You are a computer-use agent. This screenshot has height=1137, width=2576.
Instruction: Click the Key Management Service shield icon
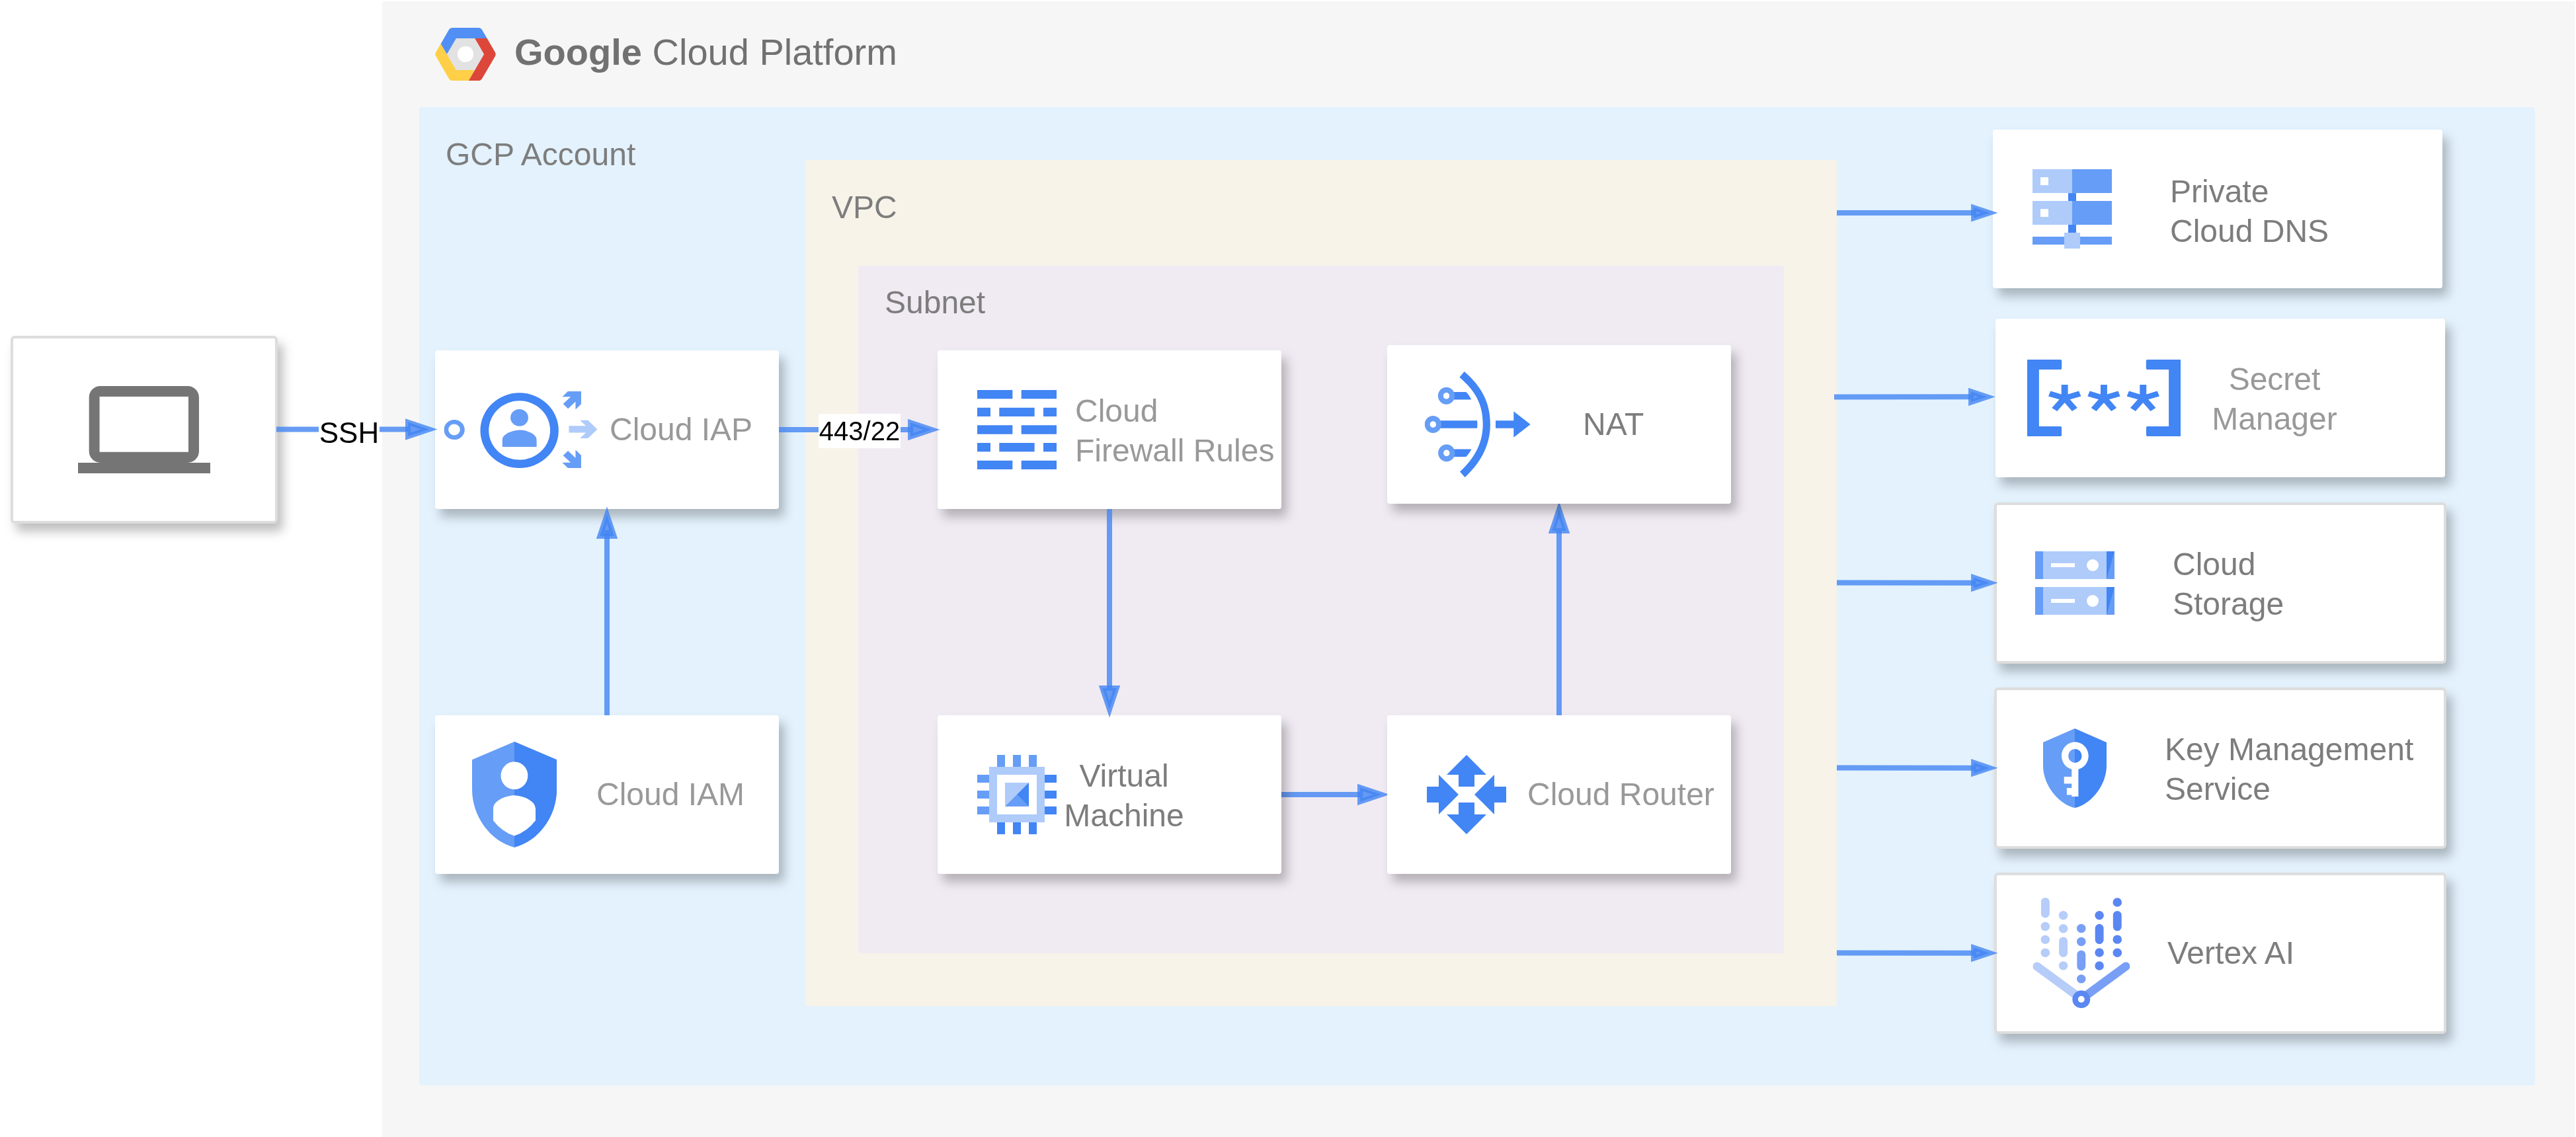point(2074,768)
